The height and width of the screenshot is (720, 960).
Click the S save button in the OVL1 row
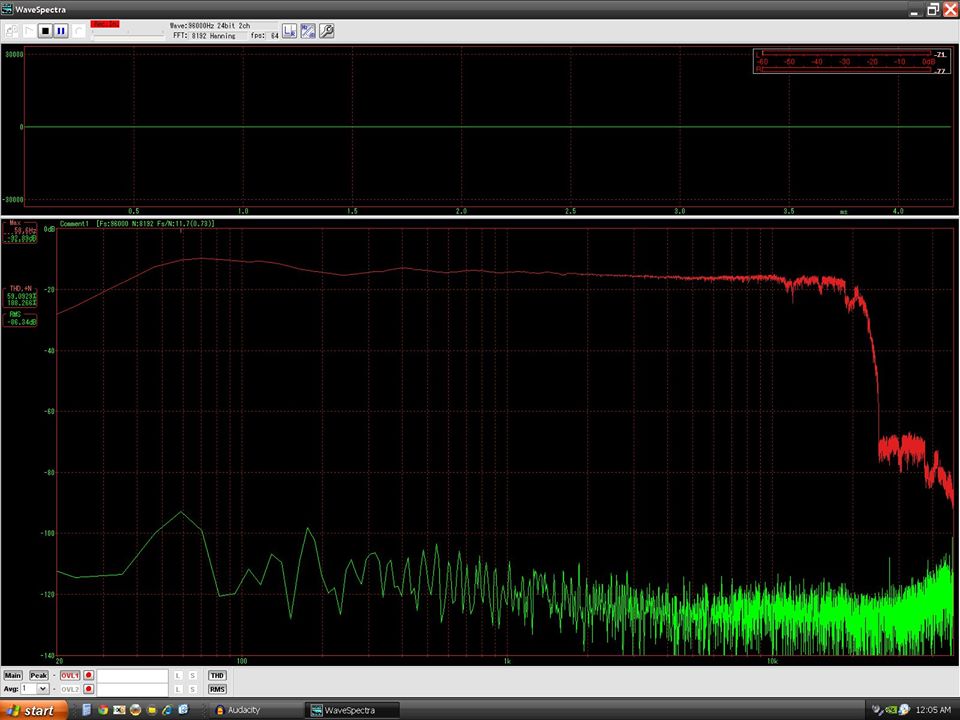(x=192, y=675)
